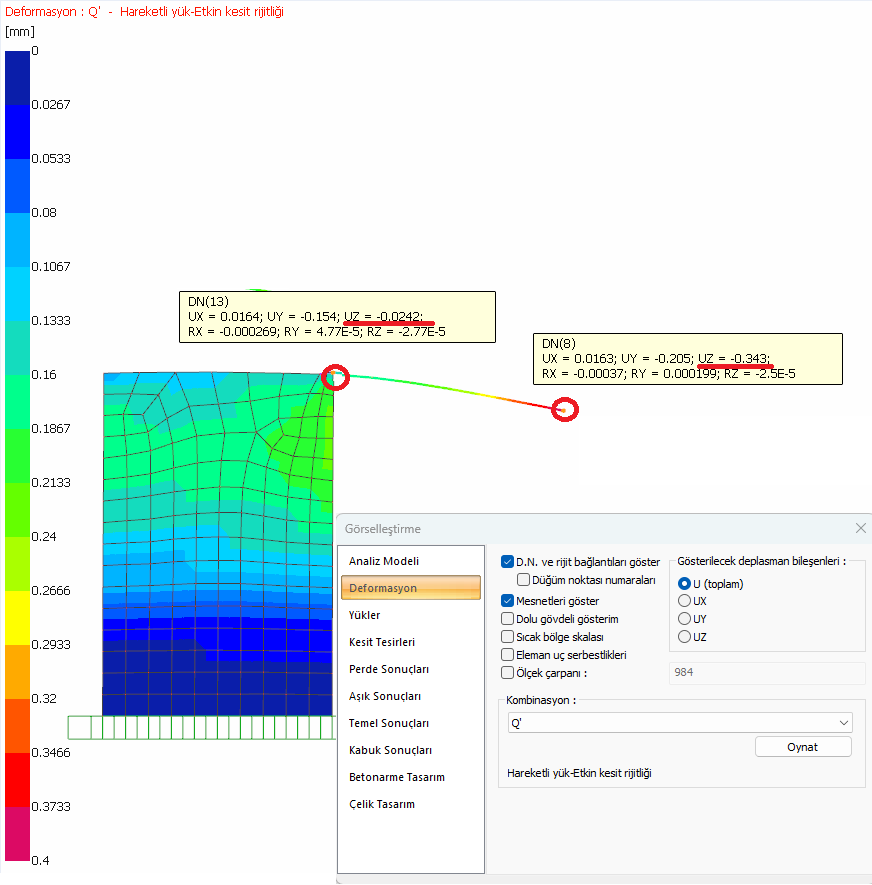Go to Perde Sonuçları section

pyautogui.click(x=389, y=669)
